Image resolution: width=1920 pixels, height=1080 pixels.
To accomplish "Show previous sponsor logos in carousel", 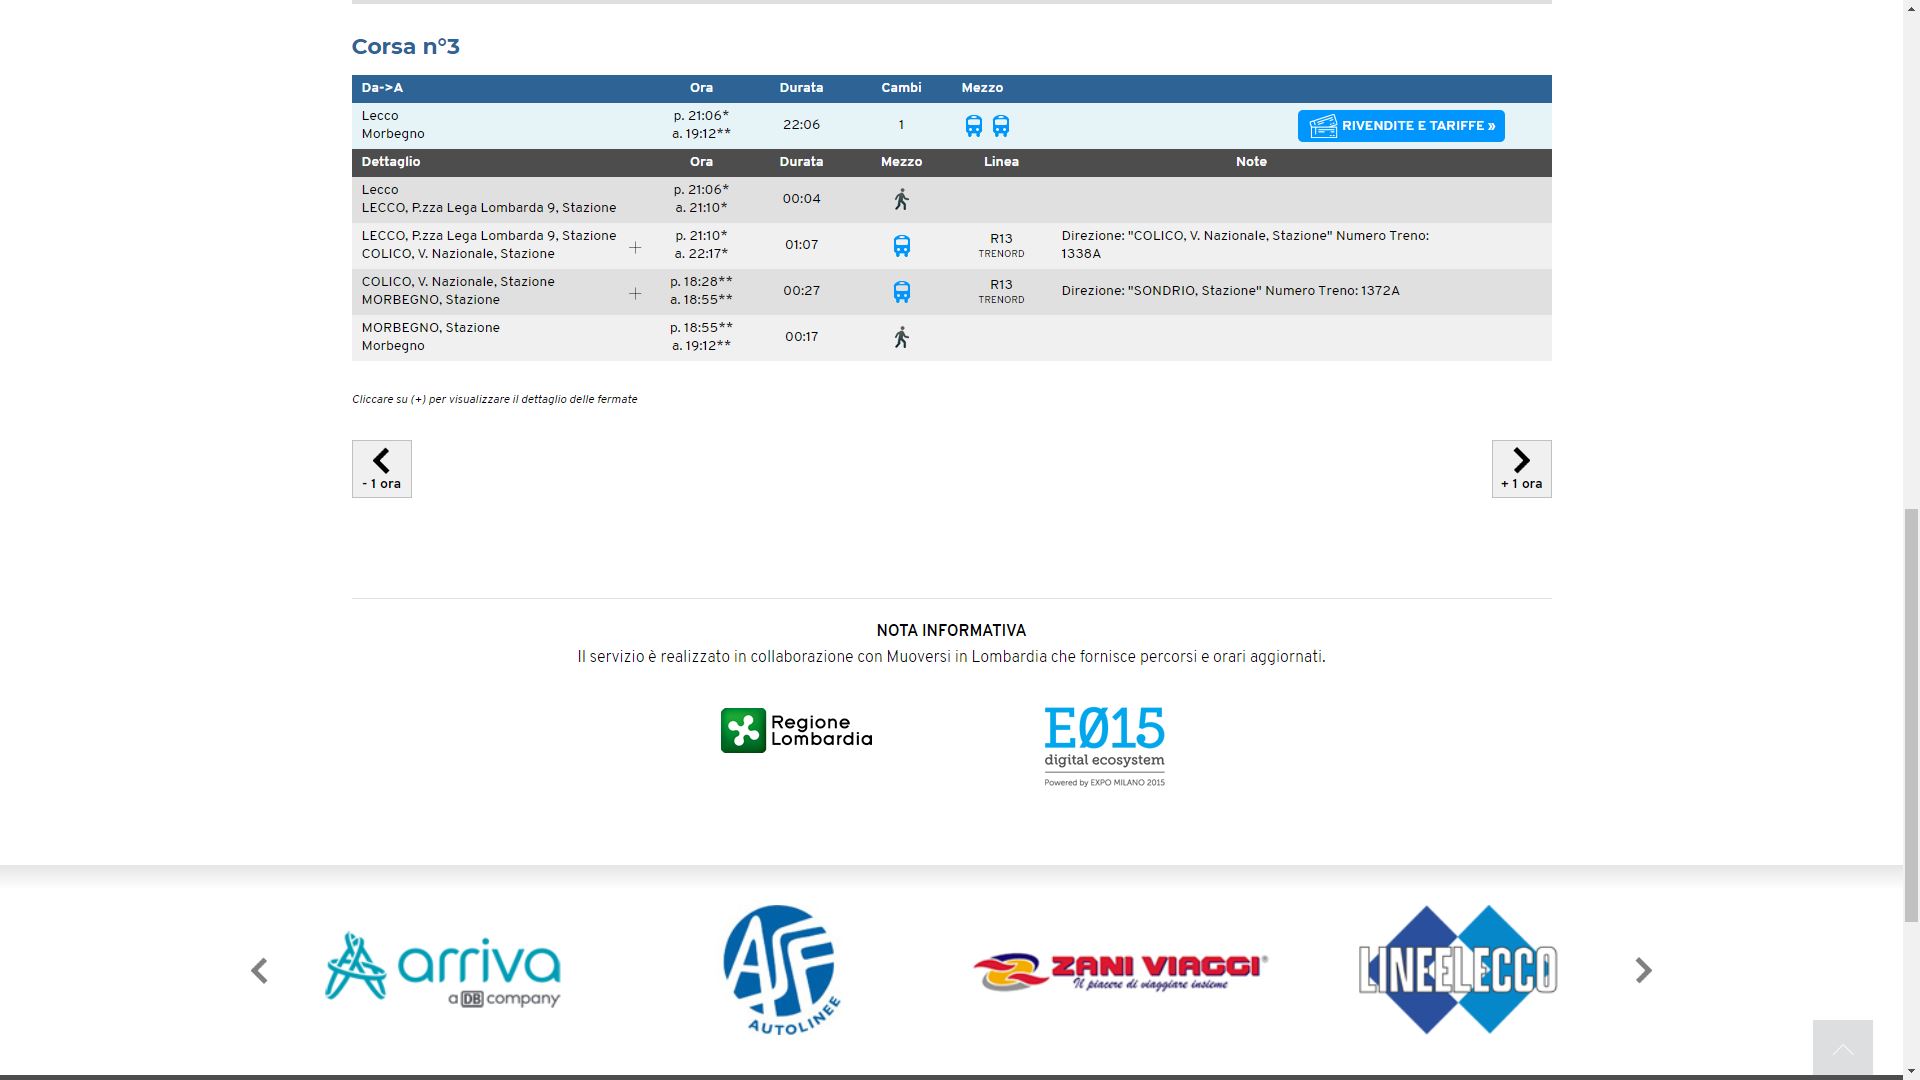I will [x=259, y=970].
